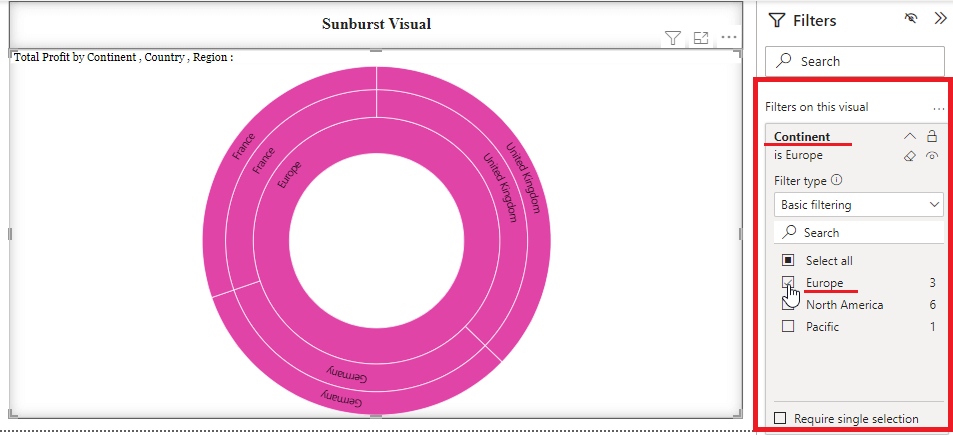Open ellipsis menu for Filters on this visual
Image resolution: width=953 pixels, height=435 pixels.
[938, 108]
